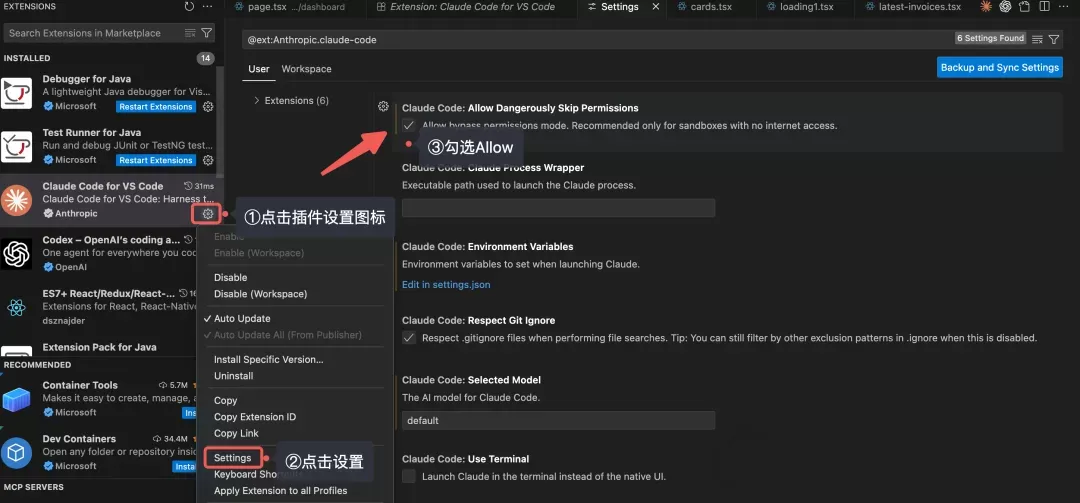Click the Claude Process Wrapper input field

[x=559, y=208]
